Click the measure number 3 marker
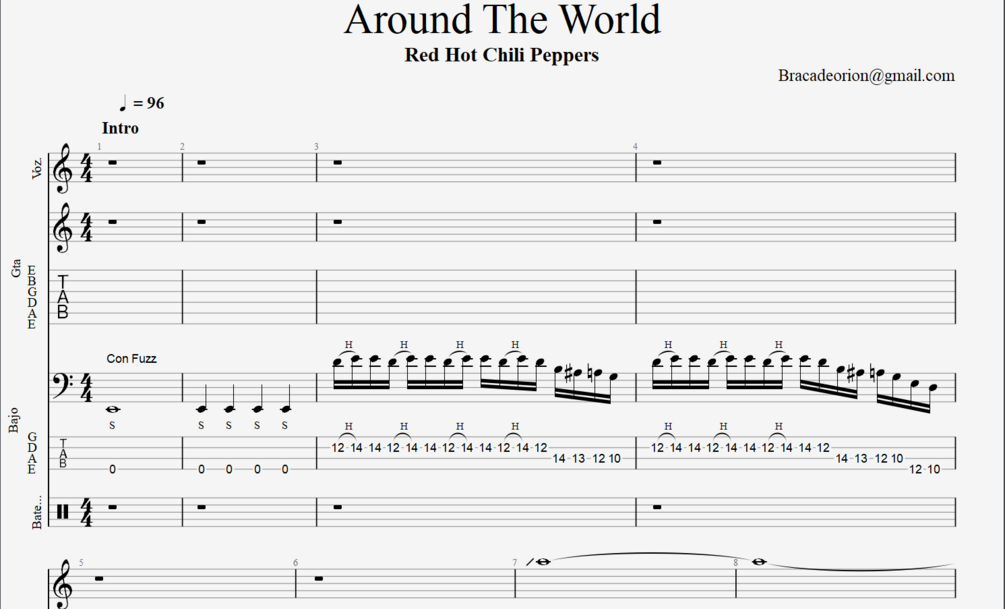 (x=316, y=147)
